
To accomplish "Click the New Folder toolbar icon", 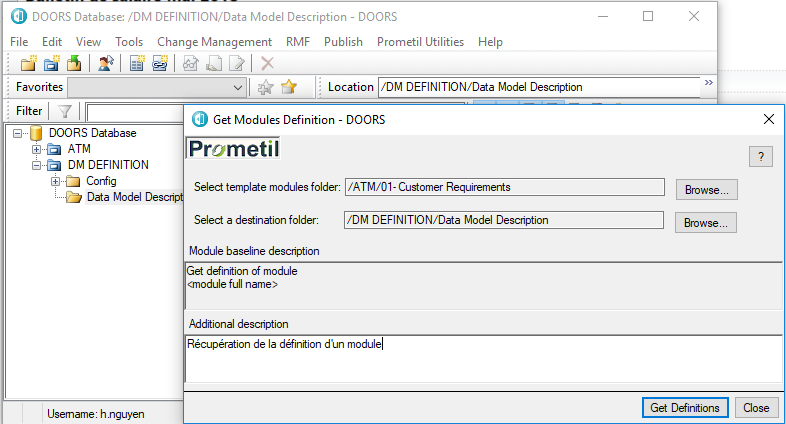I will pyautogui.click(x=29, y=63).
